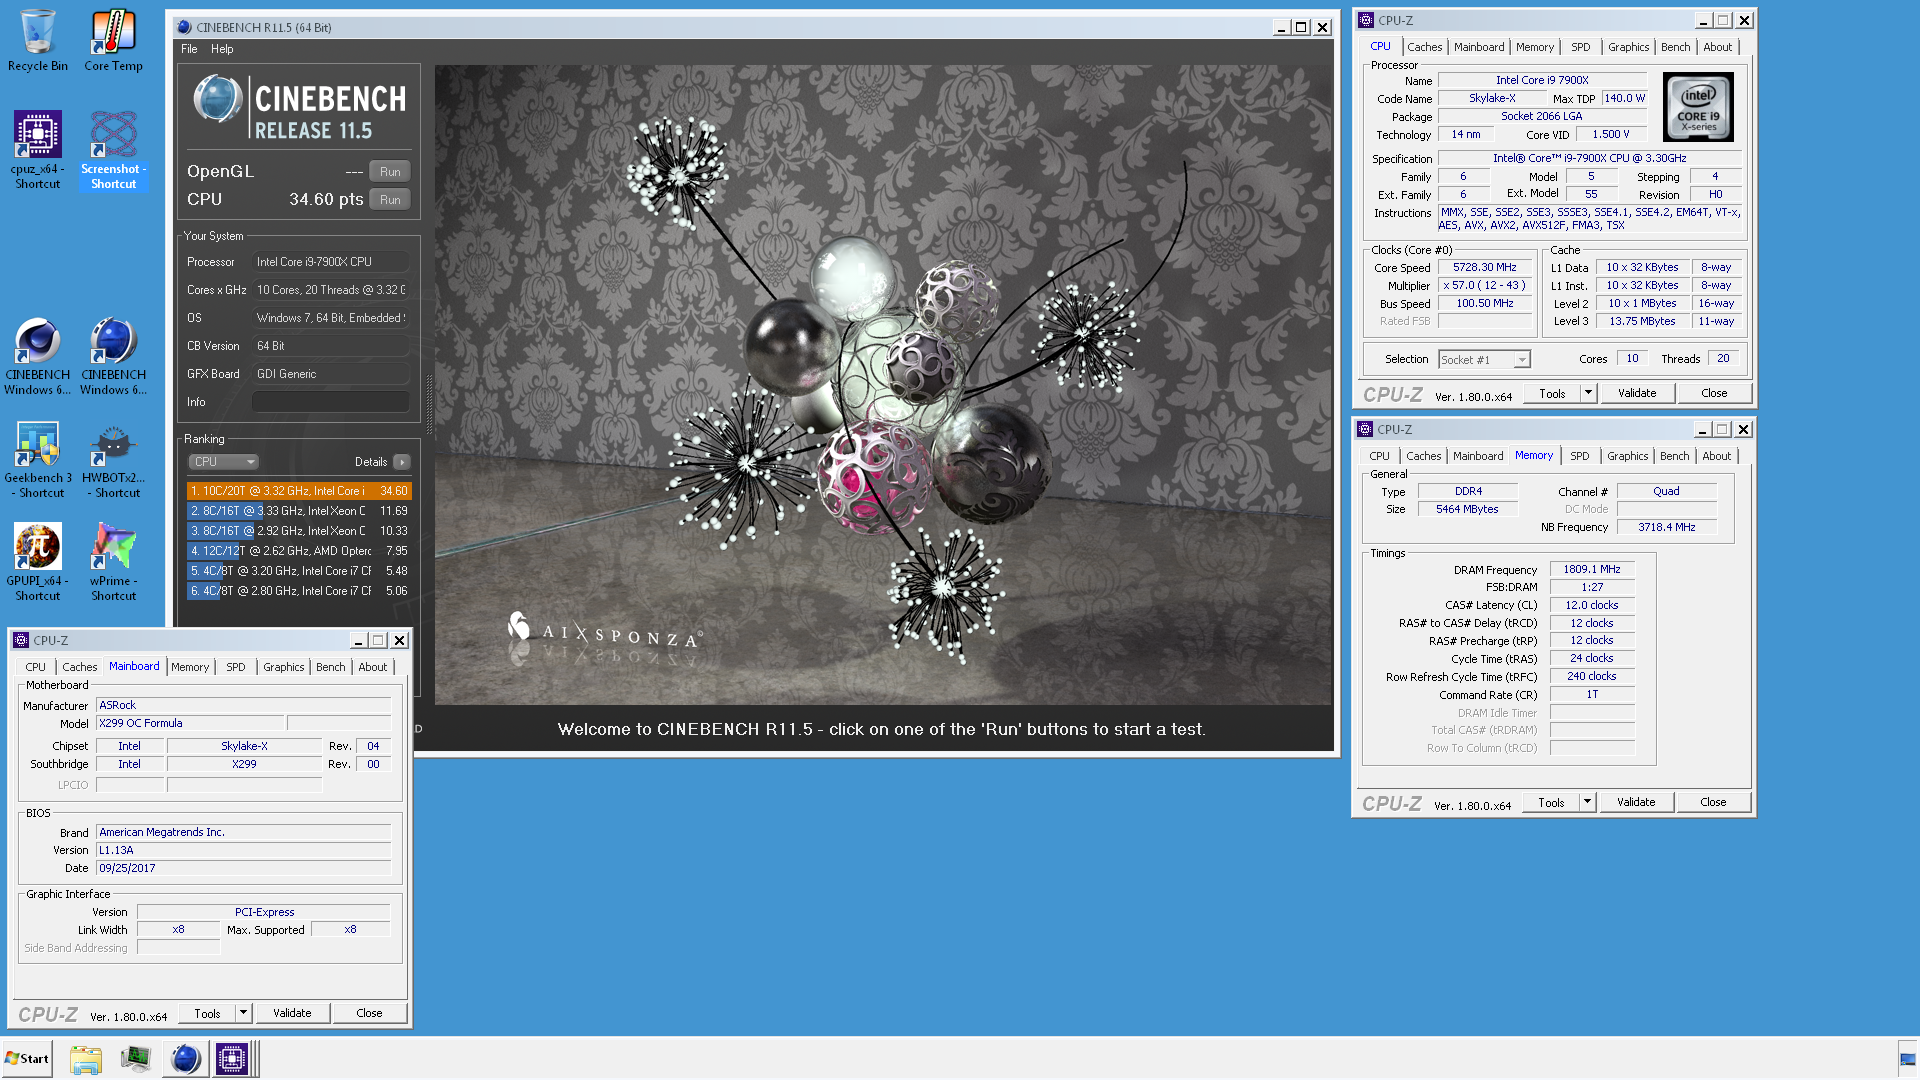Click the system monitor icon in taskbar
Image resolution: width=1920 pixels, height=1080 pixels.
135,1059
